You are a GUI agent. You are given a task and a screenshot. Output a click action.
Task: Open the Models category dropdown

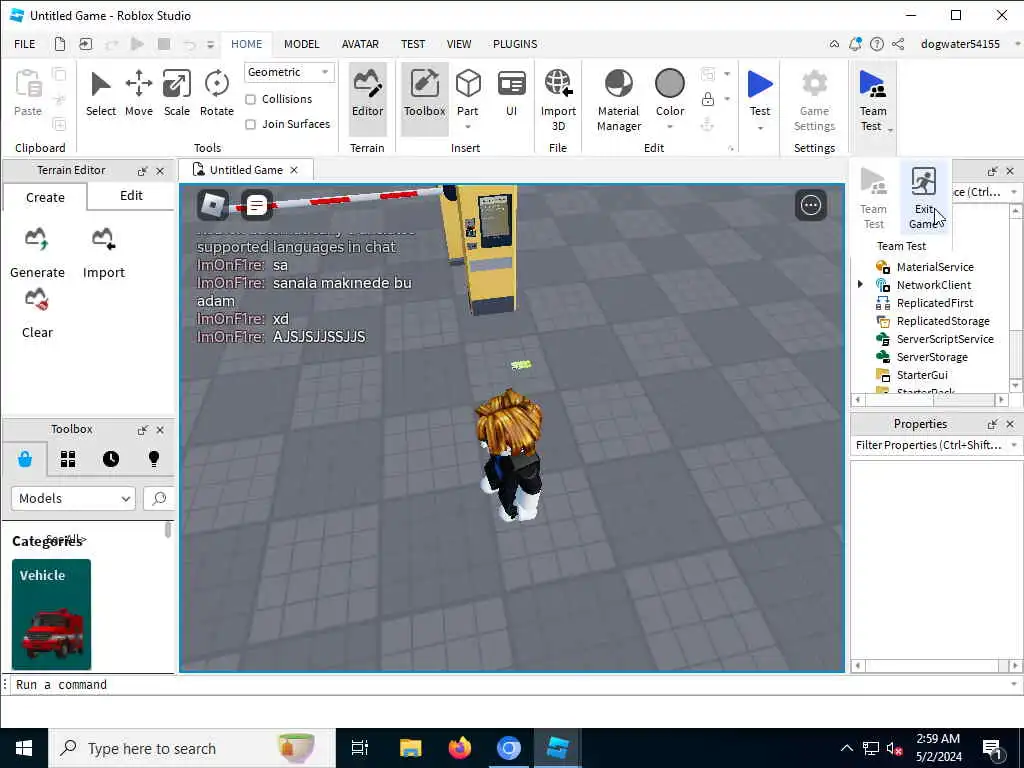73,499
